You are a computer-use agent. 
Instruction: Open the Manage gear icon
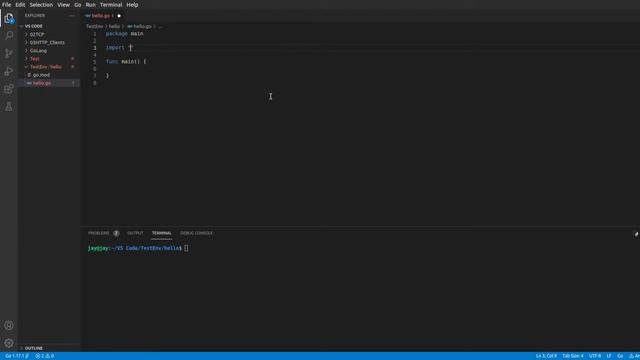tap(9, 343)
